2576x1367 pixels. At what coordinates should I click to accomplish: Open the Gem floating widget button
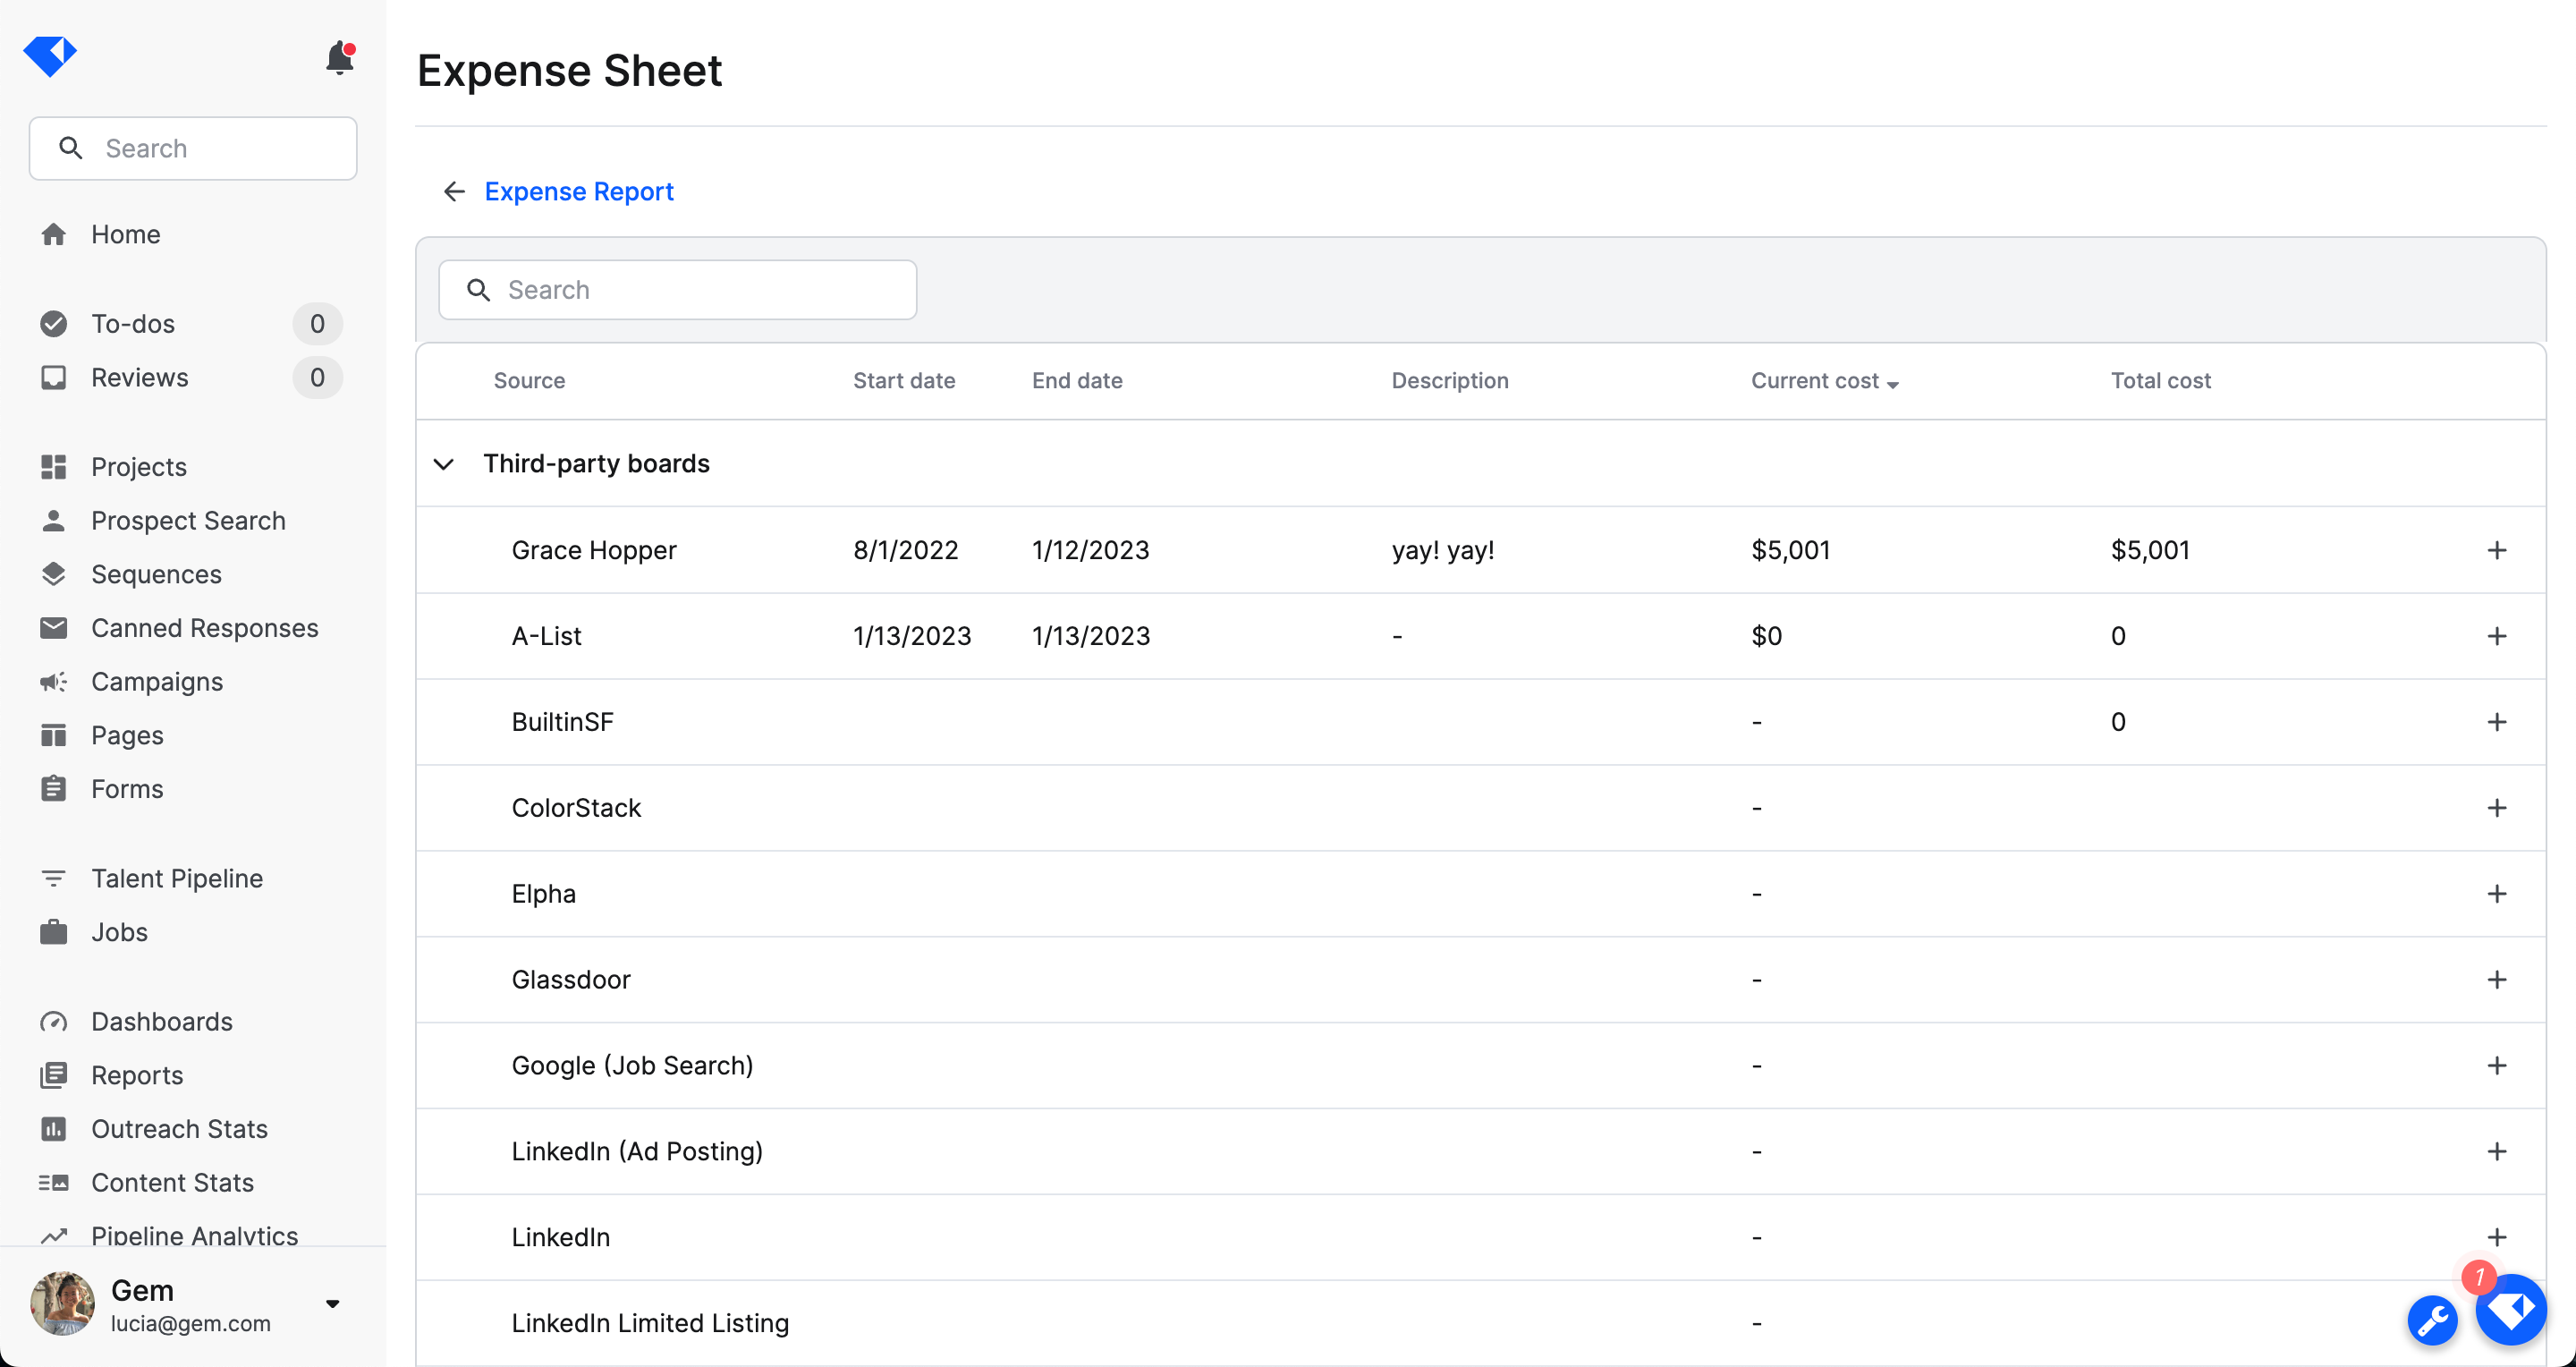[2510, 1309]
